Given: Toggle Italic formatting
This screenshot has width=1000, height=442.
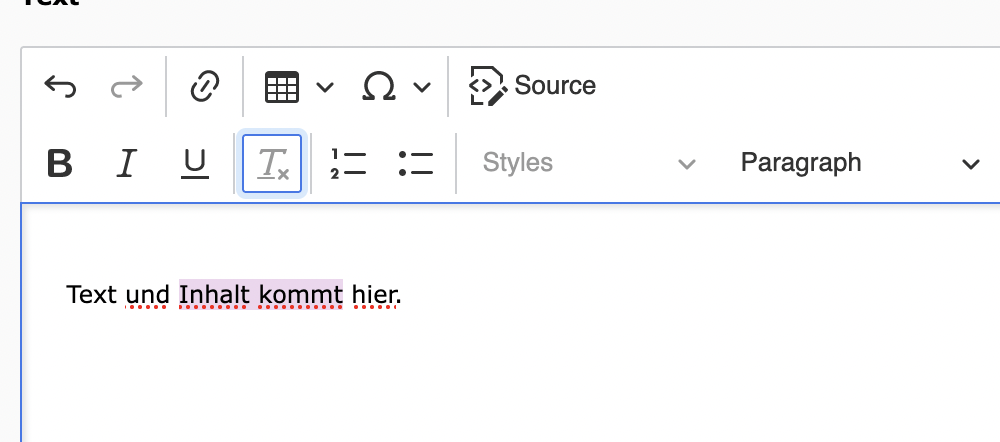Looking at the screenshot, I should pos(126,163).
